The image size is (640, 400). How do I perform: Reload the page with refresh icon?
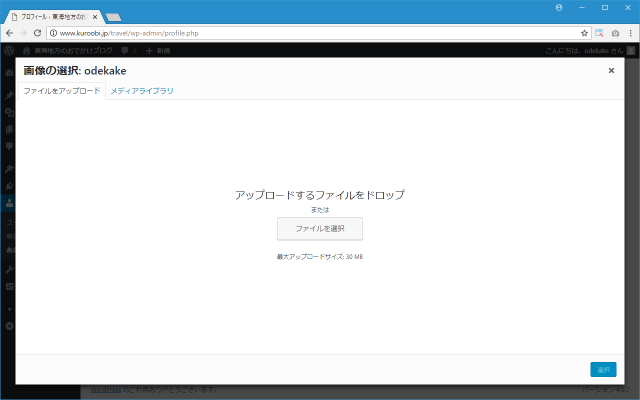pos(37,33)
